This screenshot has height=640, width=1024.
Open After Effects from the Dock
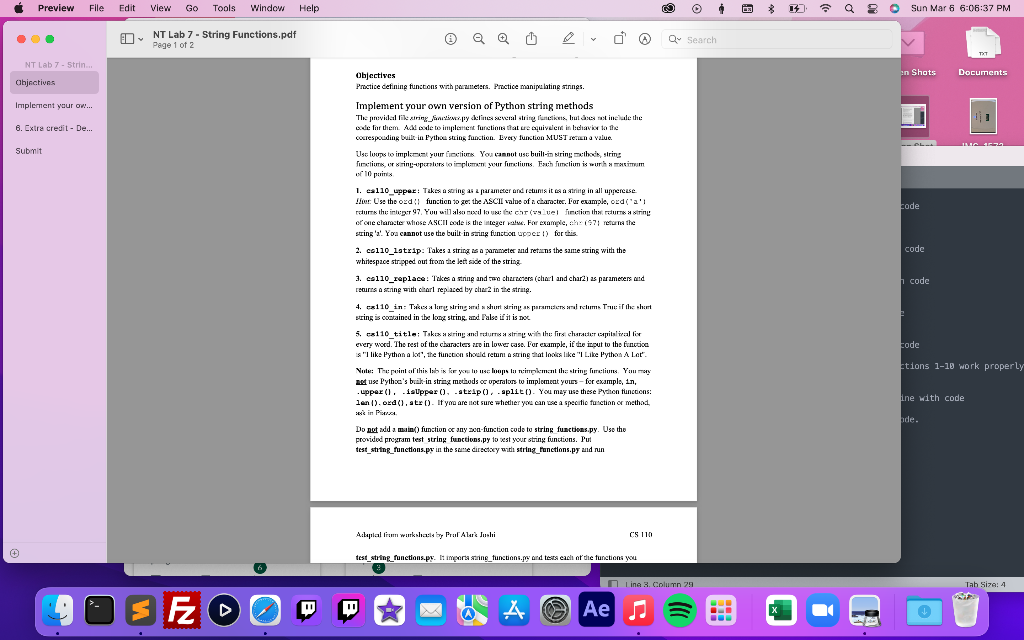[x=596, y=609]
